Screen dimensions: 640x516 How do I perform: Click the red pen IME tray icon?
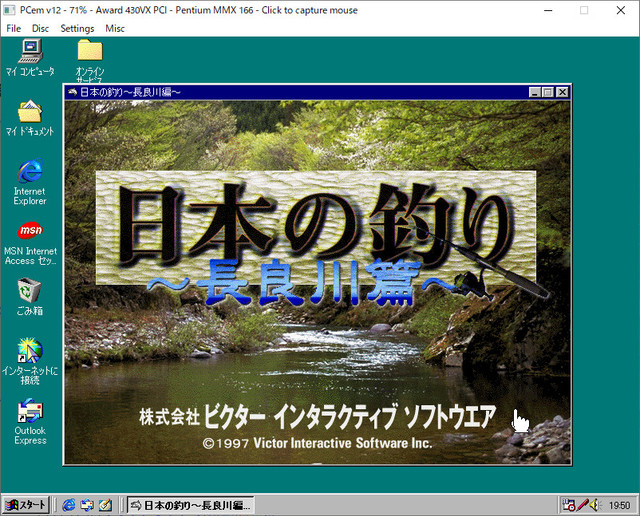pyautogui.click(x=582, y=505)
